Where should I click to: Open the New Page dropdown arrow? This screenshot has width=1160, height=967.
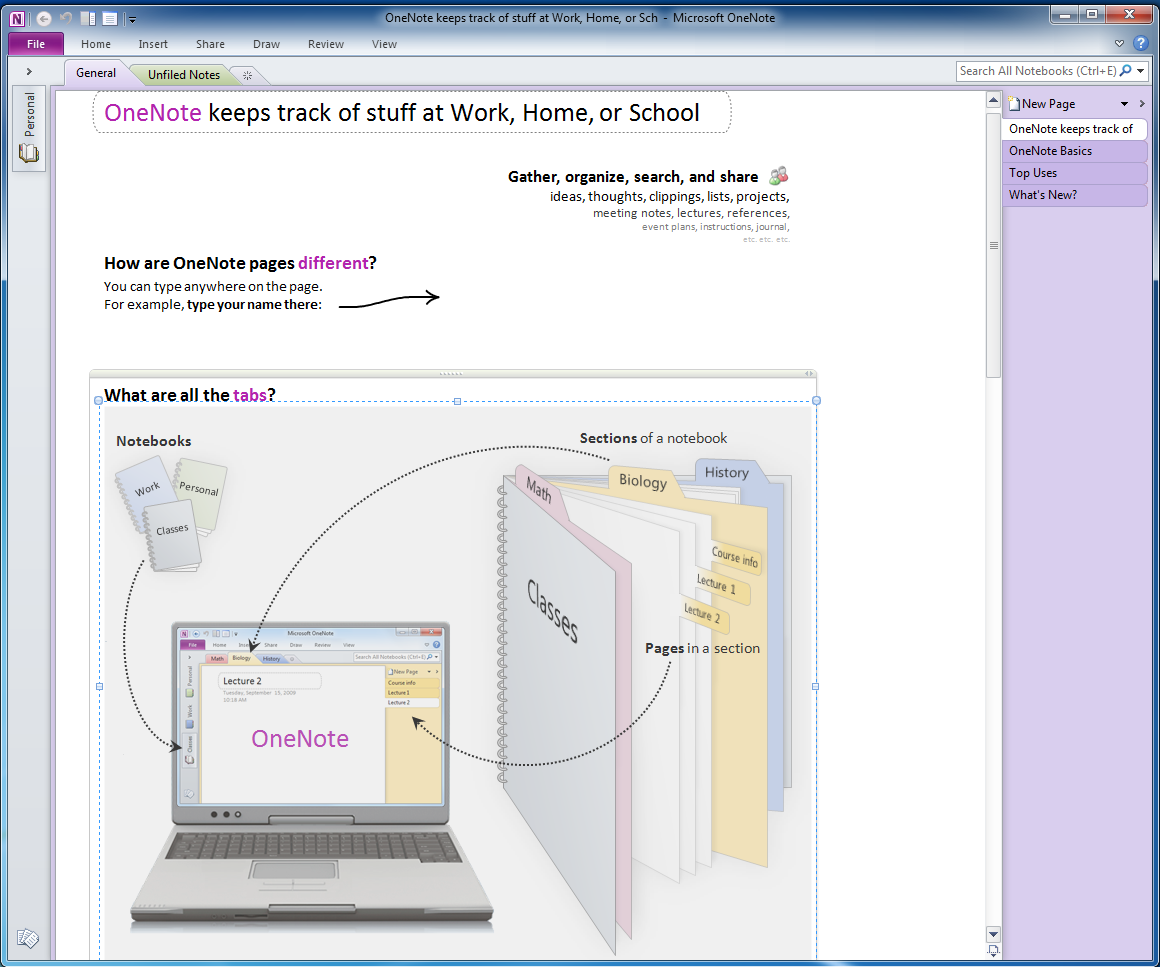click(1124, 104)
